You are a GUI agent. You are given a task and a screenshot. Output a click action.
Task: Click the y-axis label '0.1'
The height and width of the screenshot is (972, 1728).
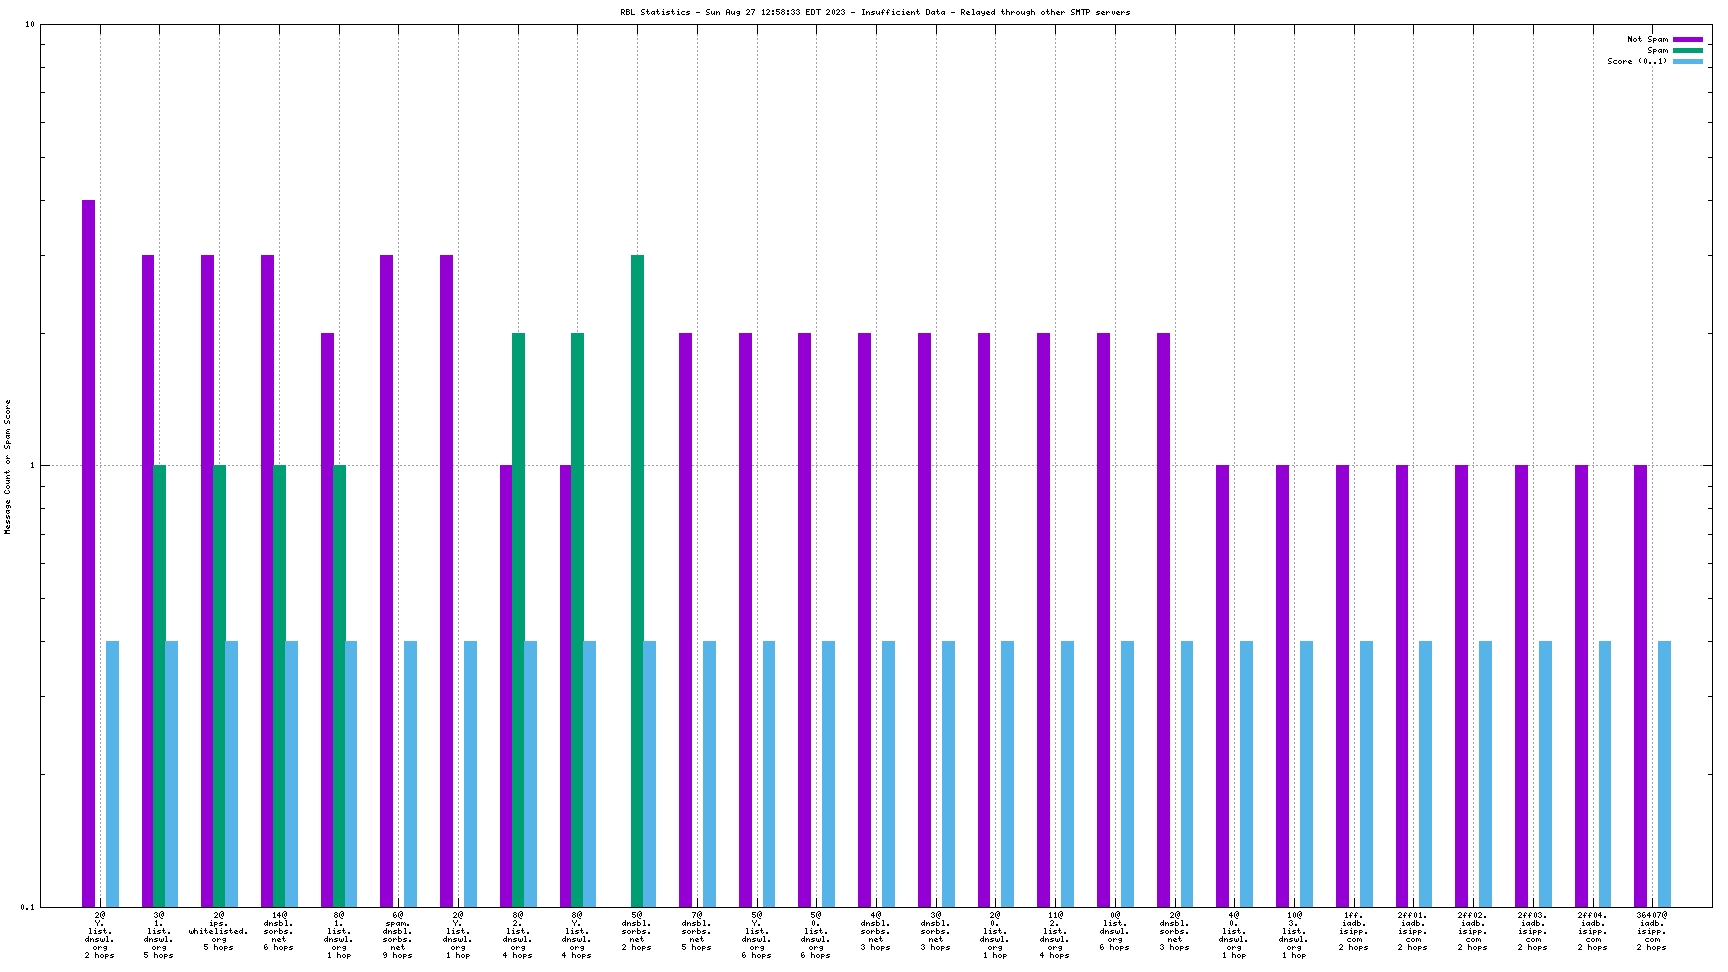pyautogui.click(x=28, y=907)
